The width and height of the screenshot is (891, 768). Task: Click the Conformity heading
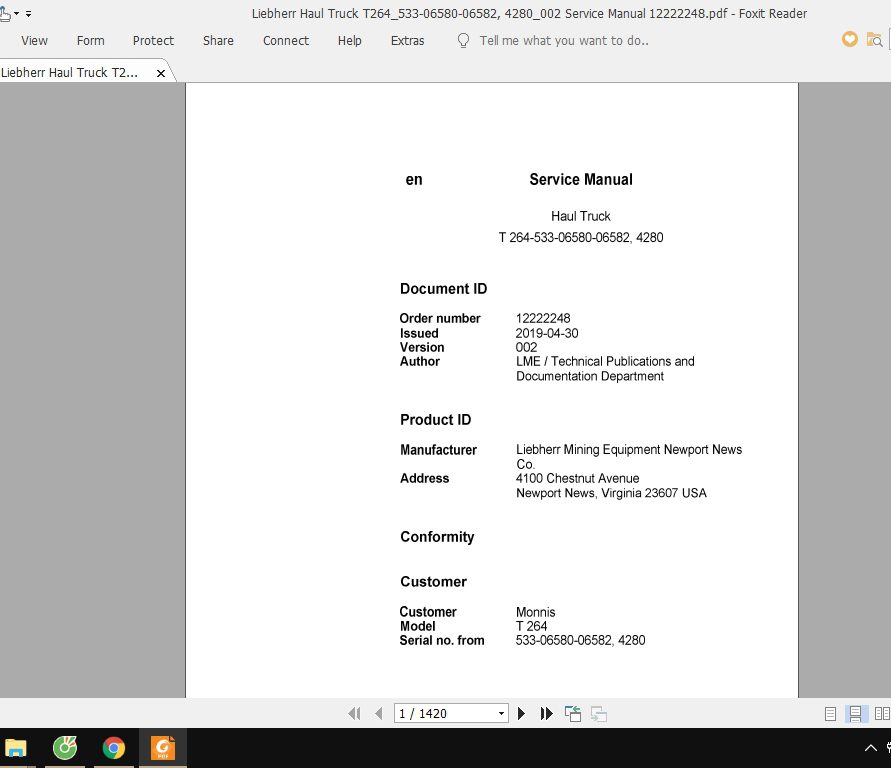point(437,537)
